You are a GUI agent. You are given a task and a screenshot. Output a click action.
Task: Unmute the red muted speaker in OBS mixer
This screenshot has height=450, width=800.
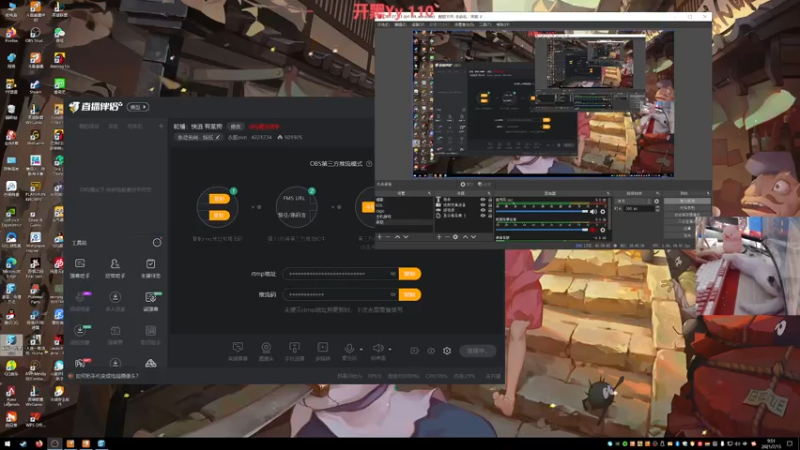click(593, 230)
